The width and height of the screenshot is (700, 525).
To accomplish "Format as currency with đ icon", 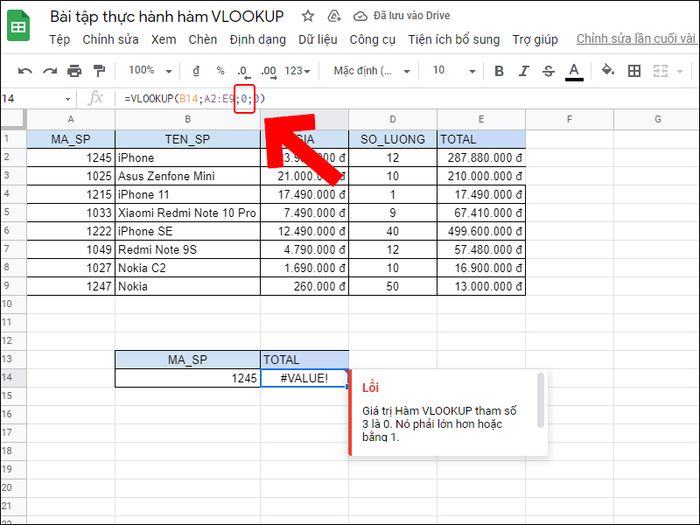I will [196, 71].
